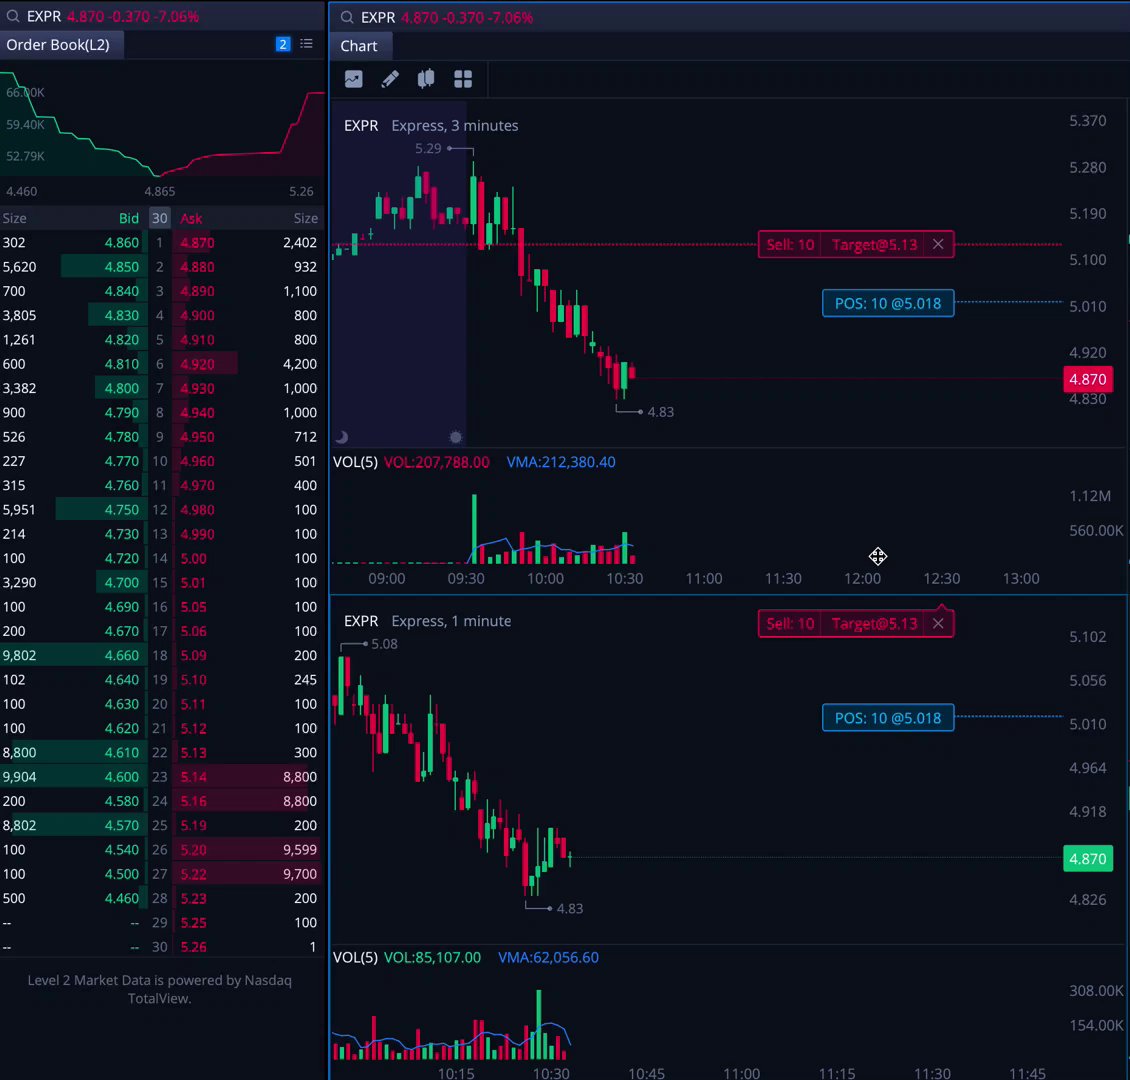Viewport: 1130px width, 1080px height.
Task: Select ask price 5.22
Action: [x=193, y=874]
